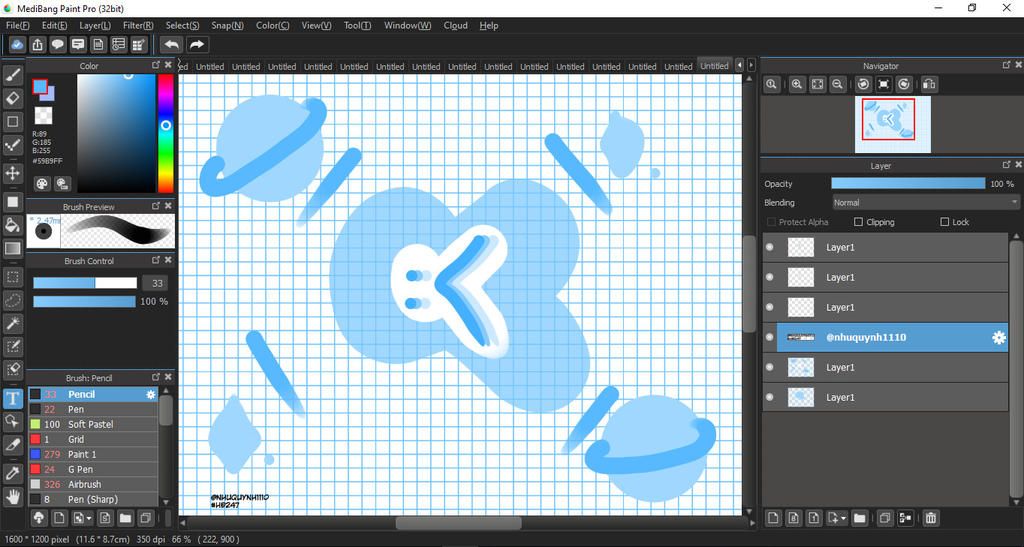Delete layer using trash icon
This screenshot has height=547, width=1024.
[x=931, y=518]
